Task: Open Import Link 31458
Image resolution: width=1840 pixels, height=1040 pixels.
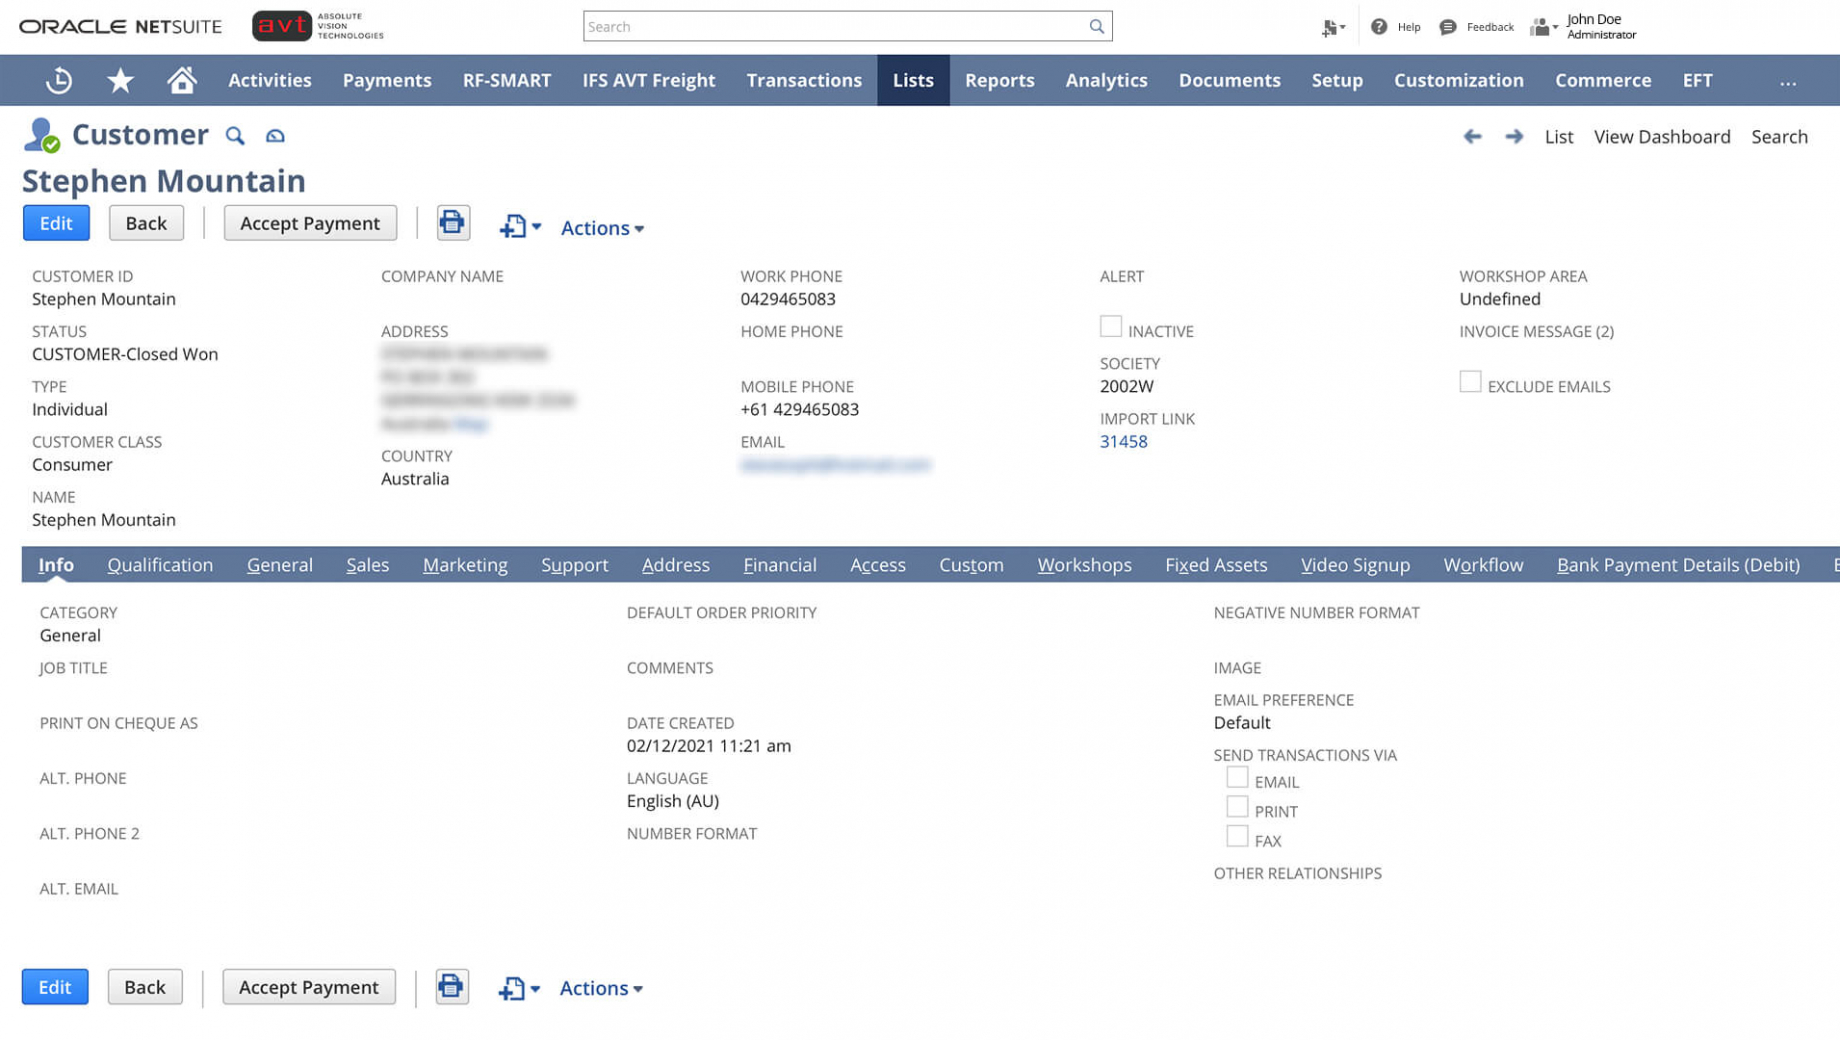Action: [1123, 441]
